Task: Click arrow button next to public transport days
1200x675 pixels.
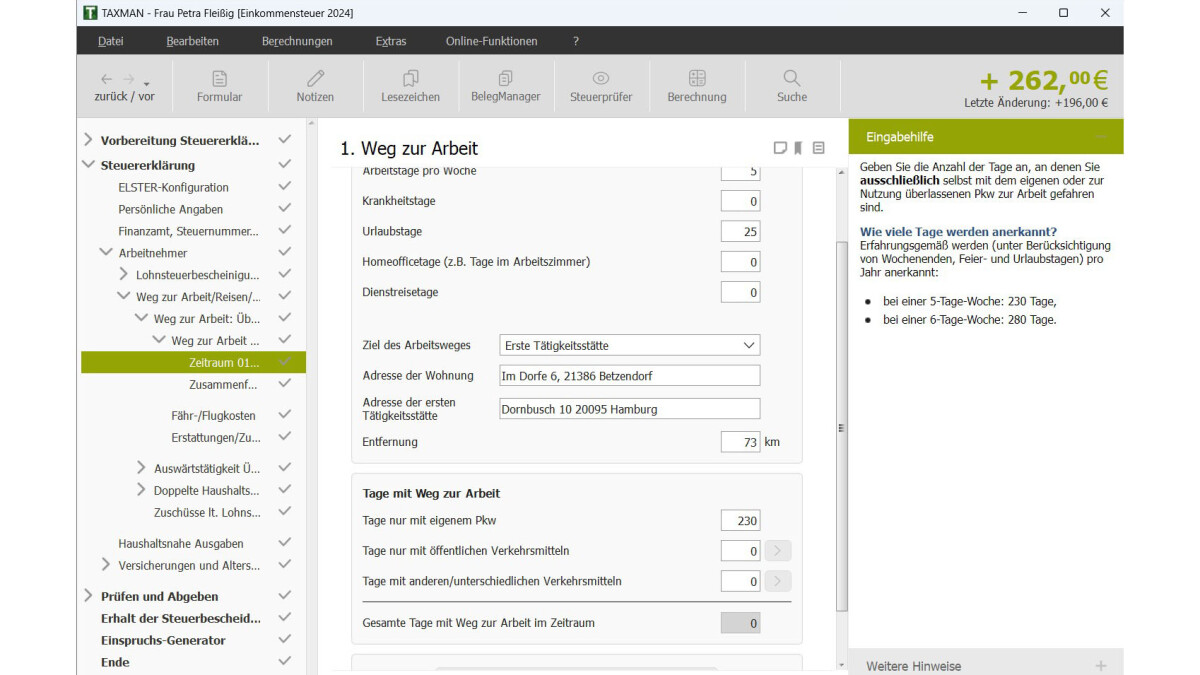Action: (778, 551)
